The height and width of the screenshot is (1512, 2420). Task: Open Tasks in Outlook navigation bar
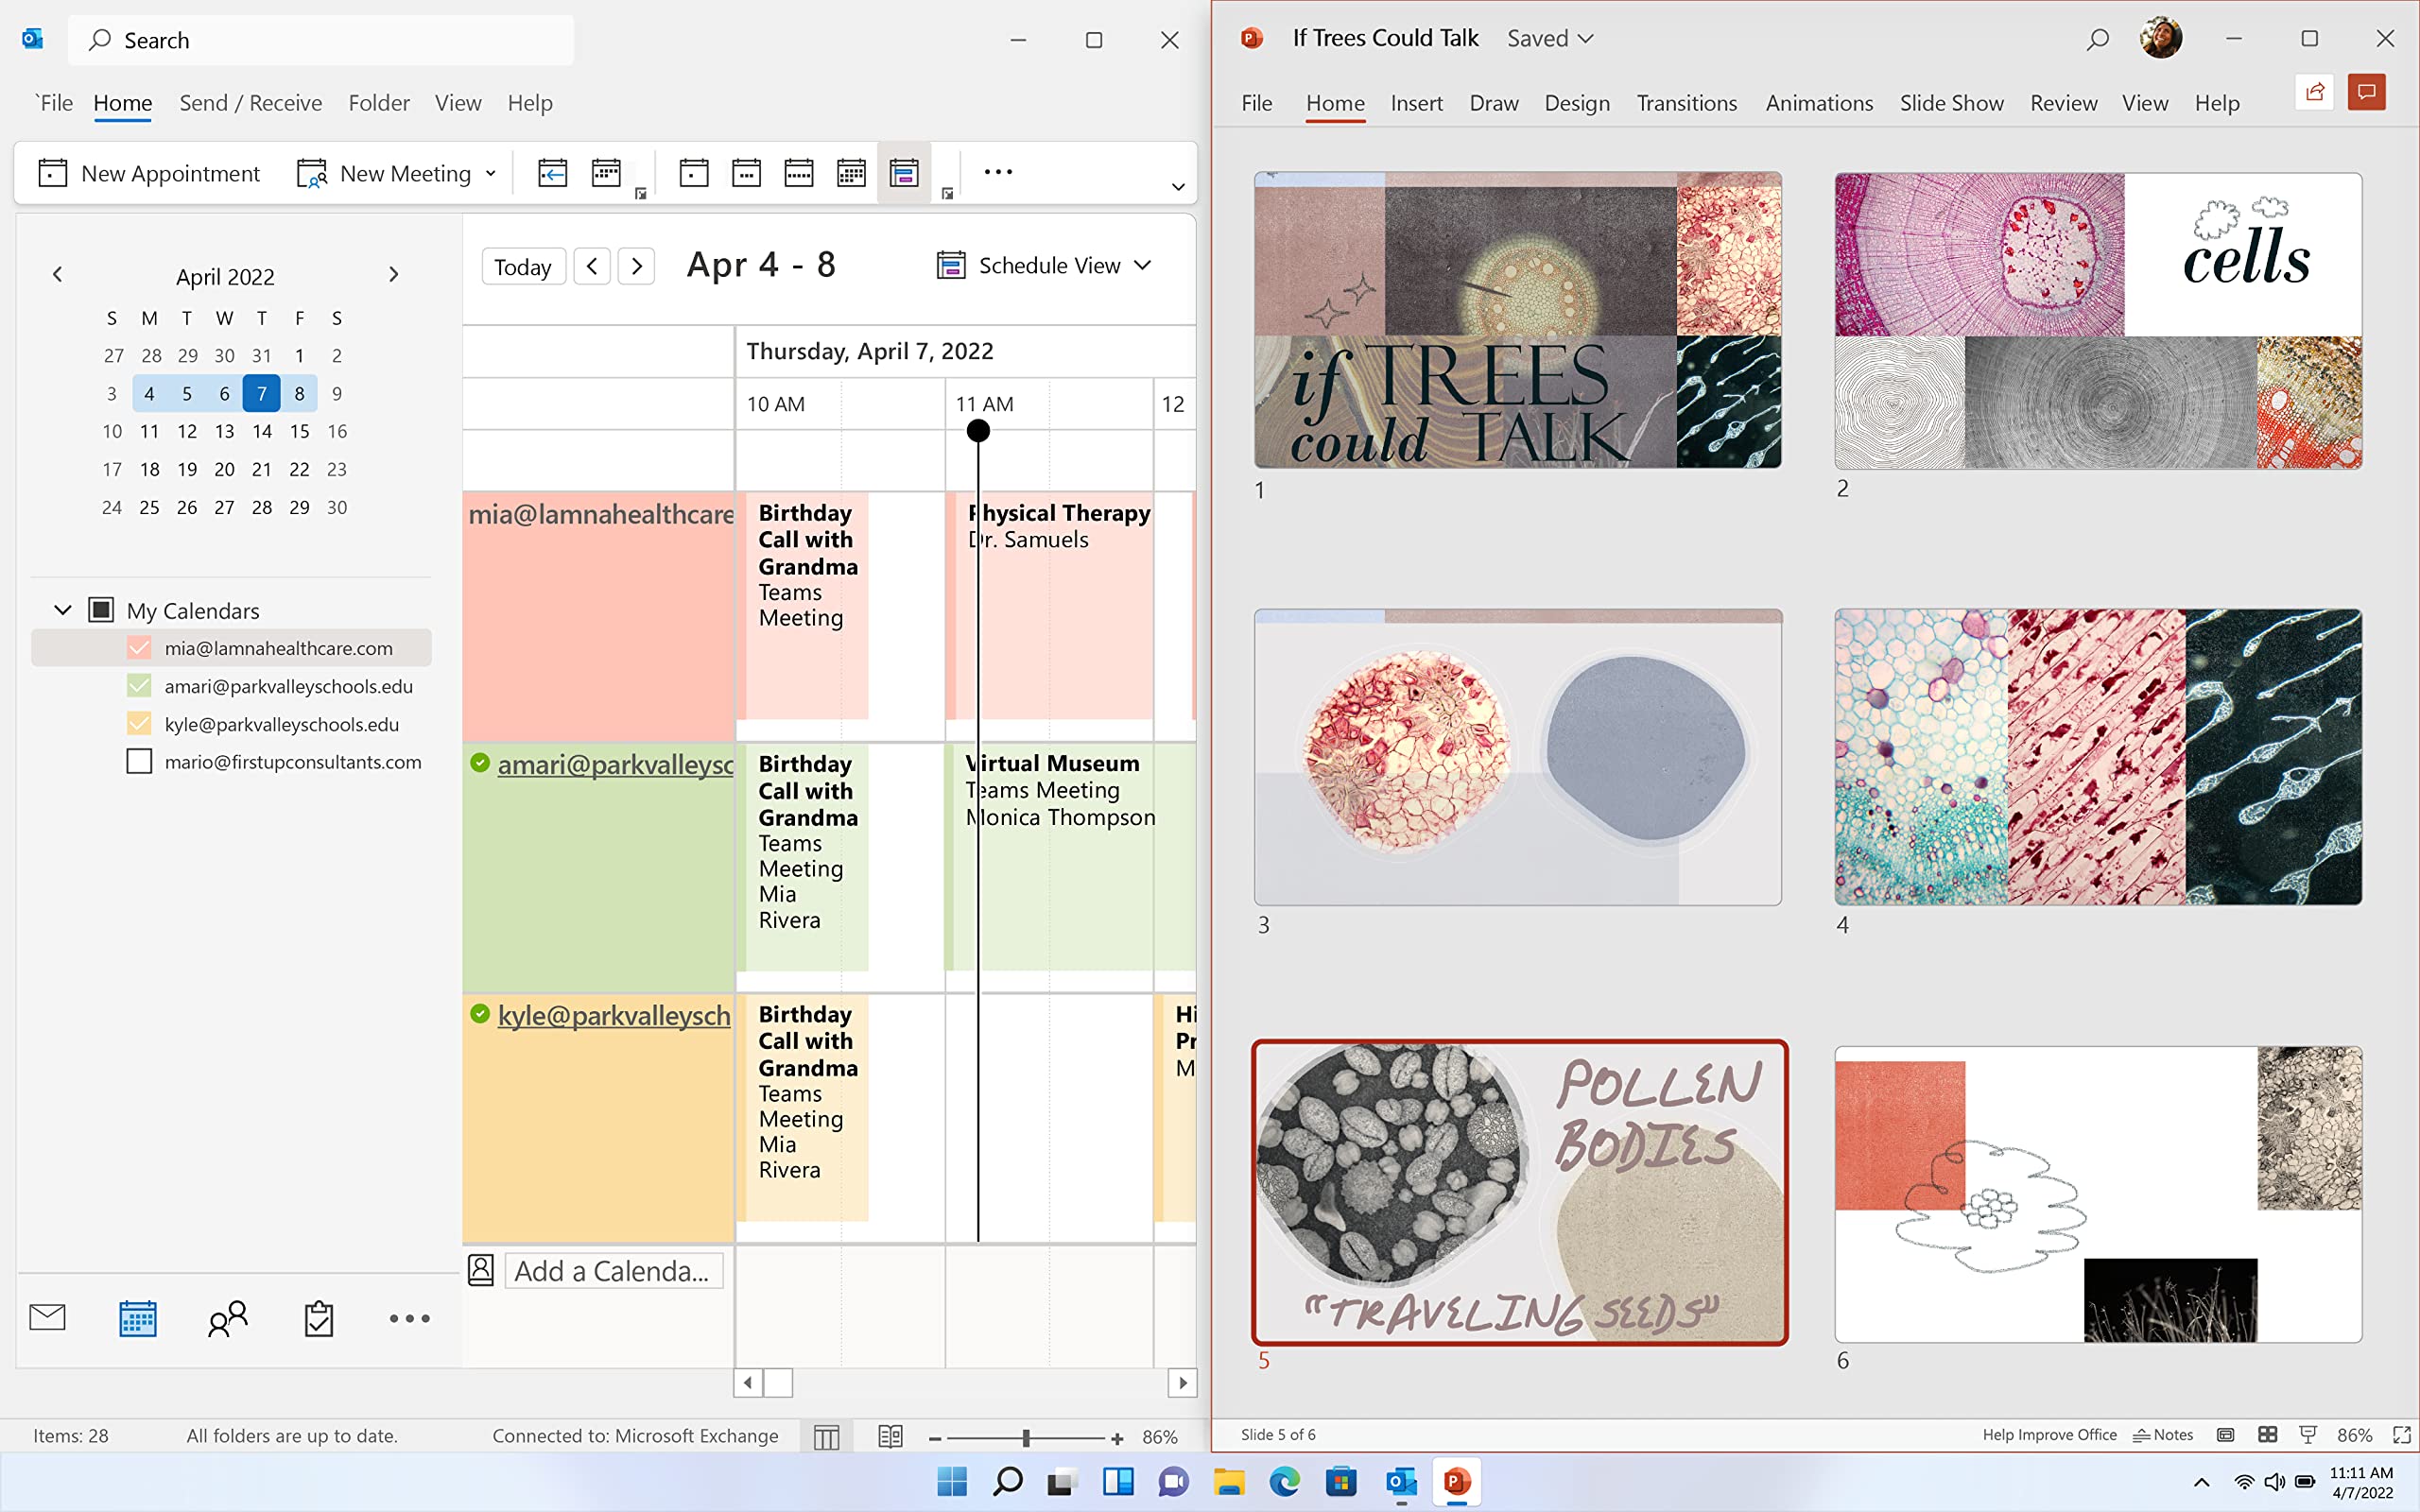pyautogui.click(x=318, y=1318)
